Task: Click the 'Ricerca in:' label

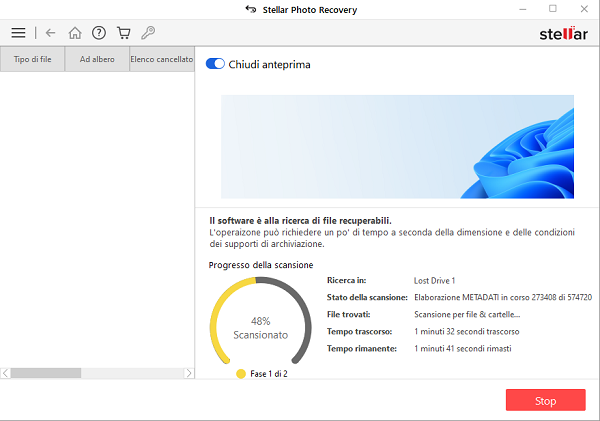Action: pyautogui.click(x=346, y=281)
